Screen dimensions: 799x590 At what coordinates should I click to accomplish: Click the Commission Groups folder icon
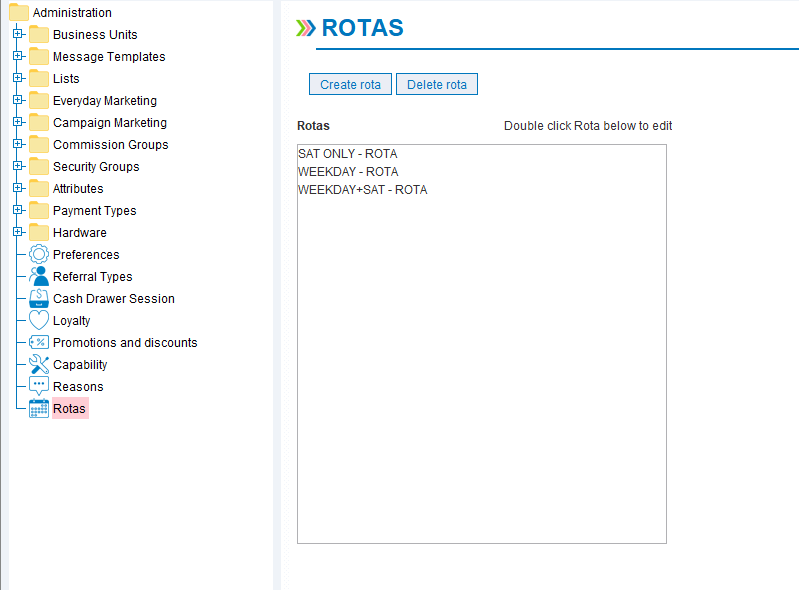[39, 144]
